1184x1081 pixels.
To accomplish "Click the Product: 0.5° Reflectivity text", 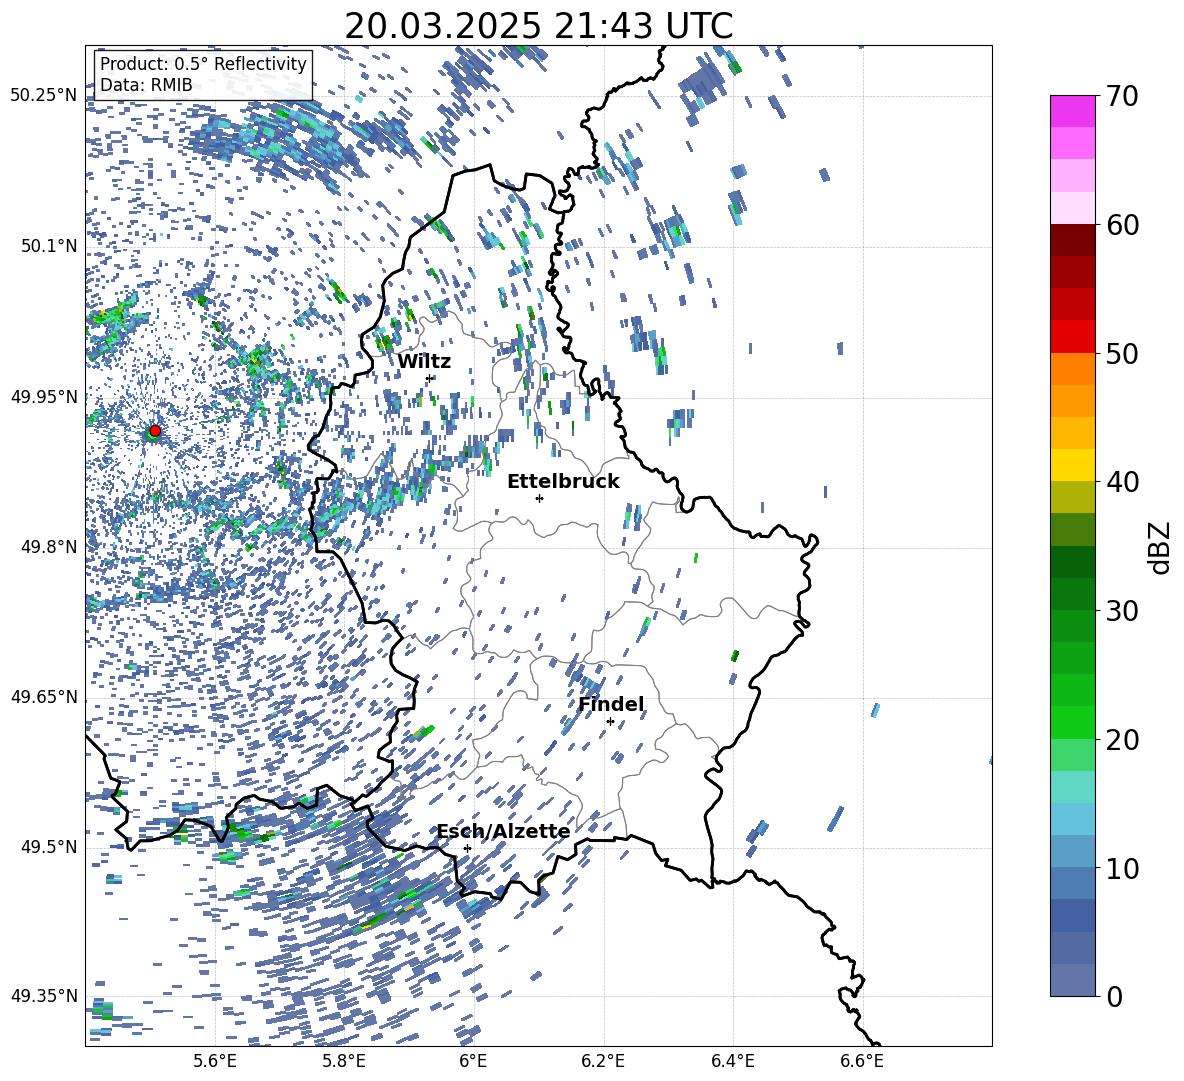I will click(x=203, y=63).
